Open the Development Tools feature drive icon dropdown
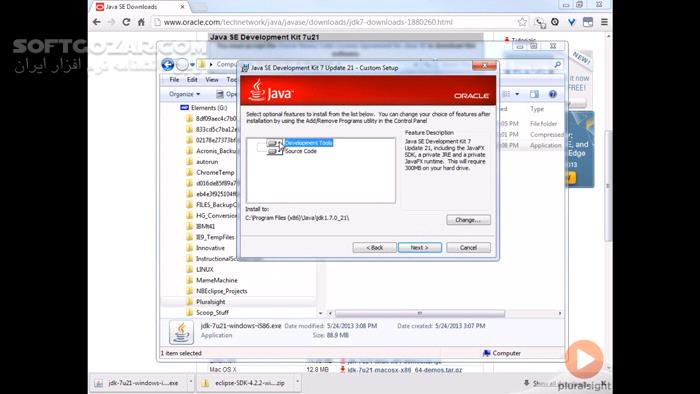Screen dimensions: 700x394 pyautogui.click(x=275, y=143)
